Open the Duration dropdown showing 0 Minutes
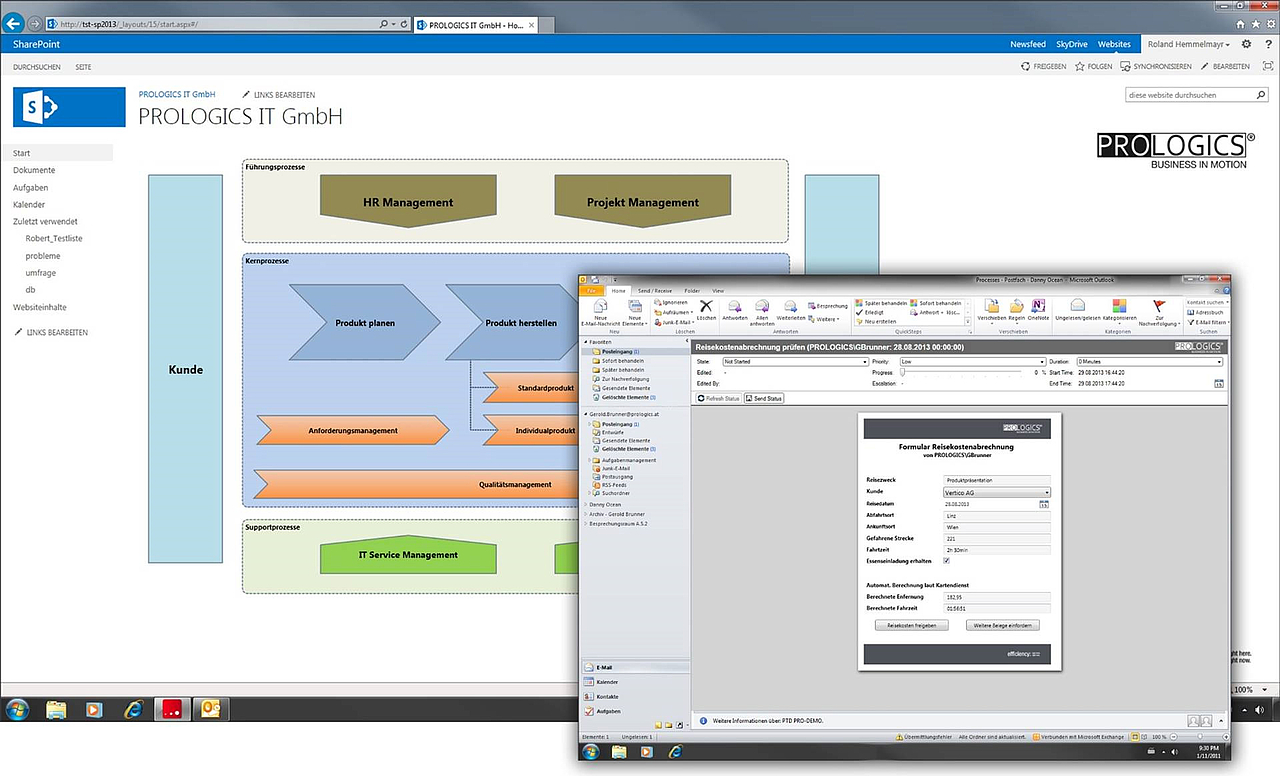 pyautogui.click(x=1150, y=362)
